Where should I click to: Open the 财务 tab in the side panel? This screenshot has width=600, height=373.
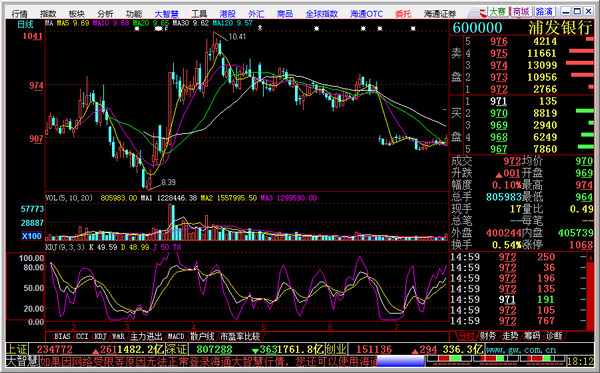[488, 336]
